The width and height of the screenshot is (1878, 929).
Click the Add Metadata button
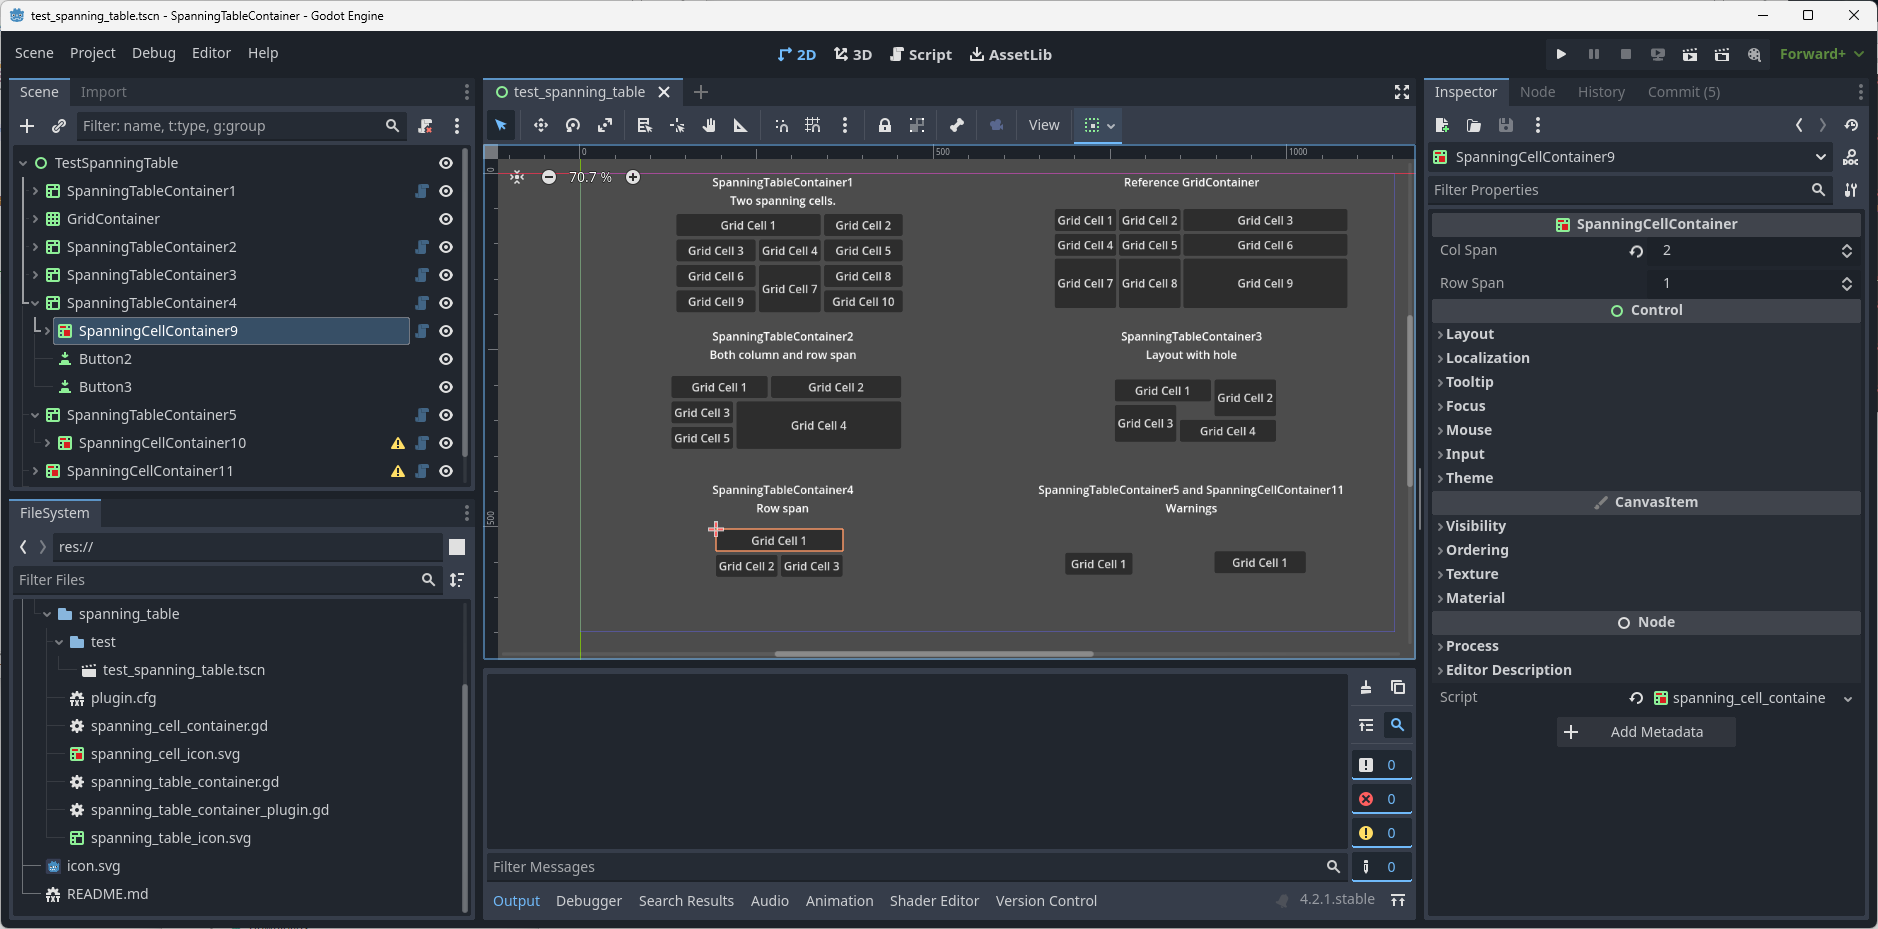[x=1646, y=732]
